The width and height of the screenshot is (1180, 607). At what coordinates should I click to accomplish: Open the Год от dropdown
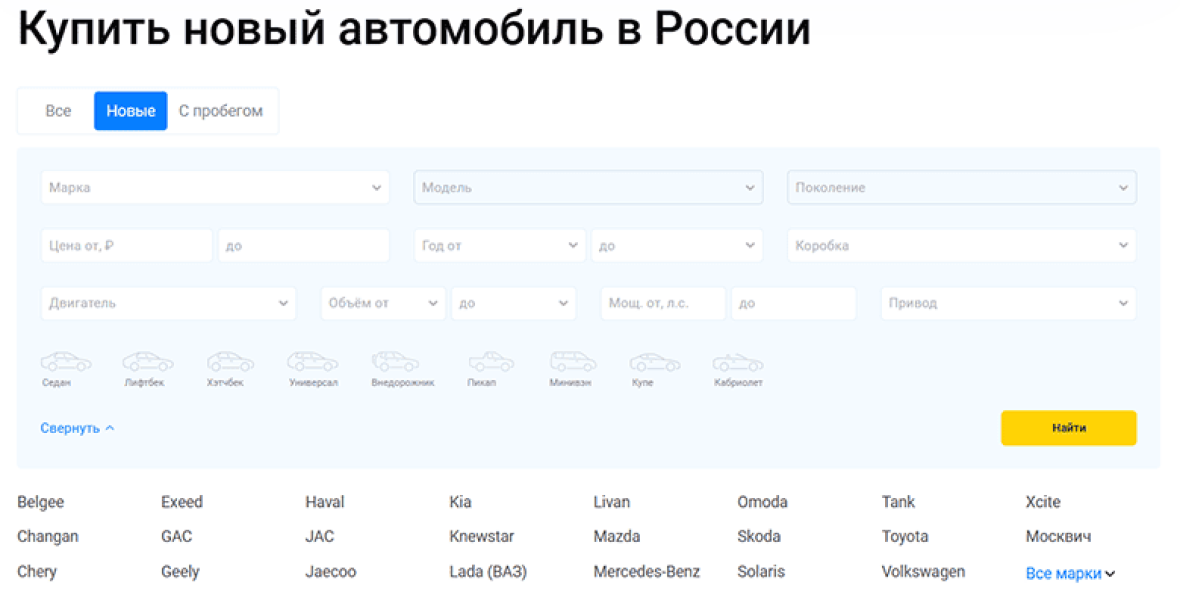click(x=500, y=245)
